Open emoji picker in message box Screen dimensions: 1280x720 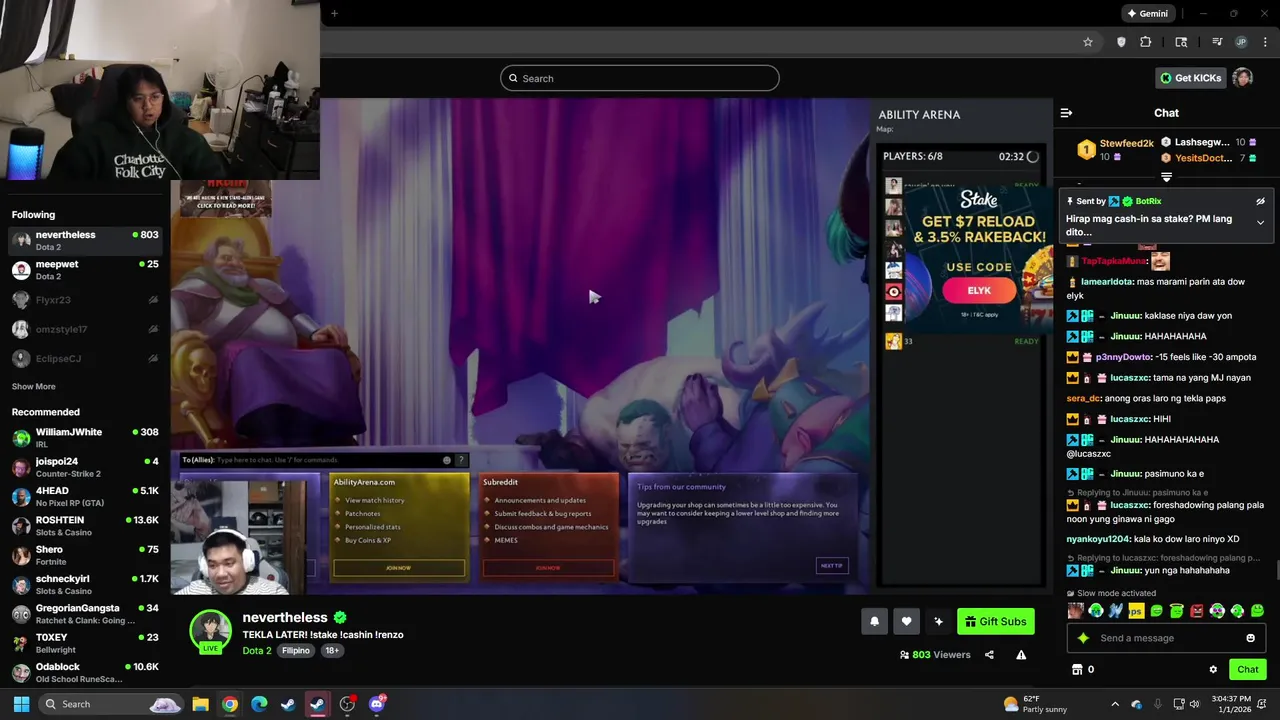pyautogui.click(x=1250, y=638)
